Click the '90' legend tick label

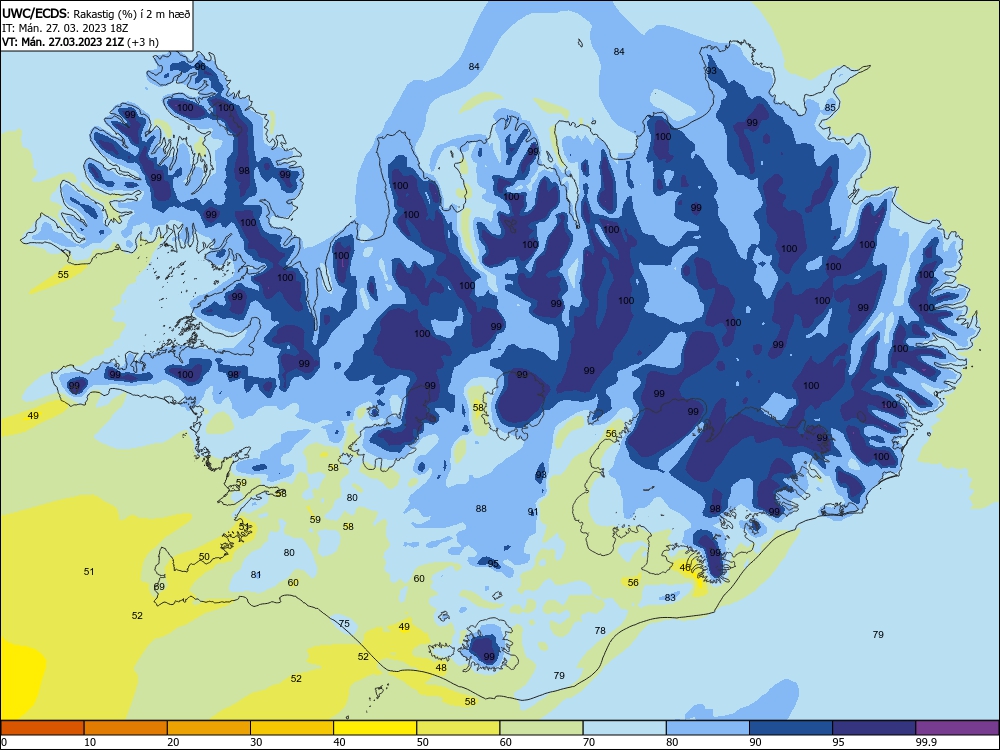(755, 742)
